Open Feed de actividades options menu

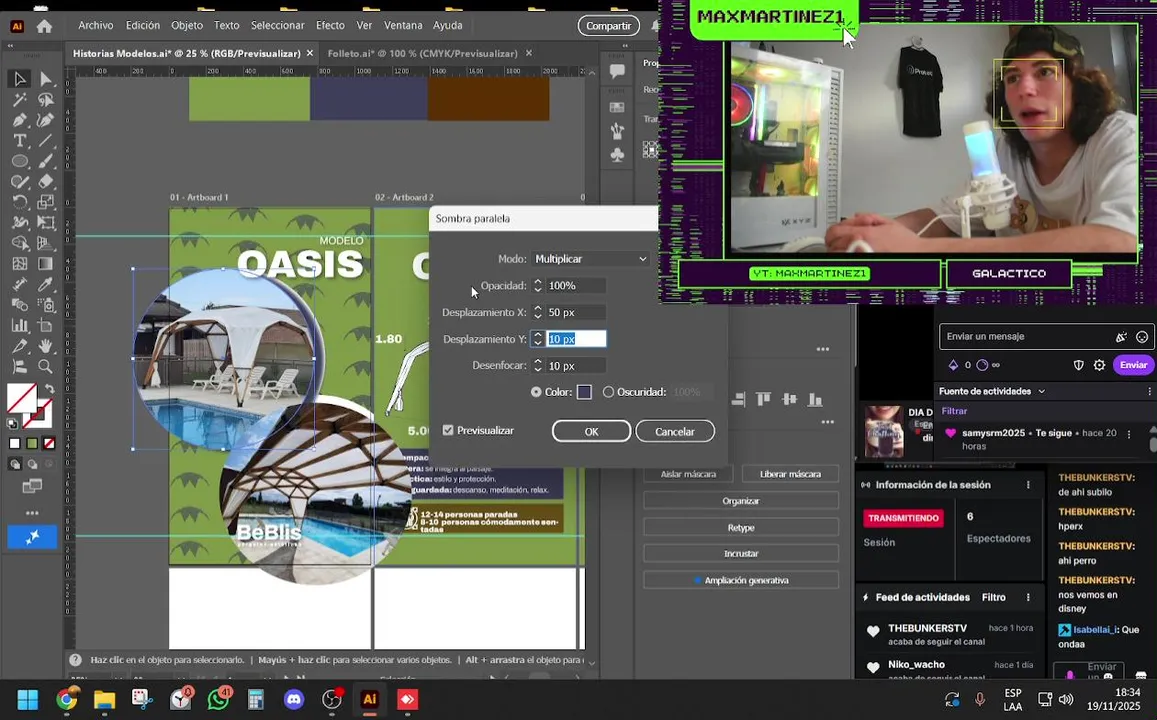tap(1028, 597)
